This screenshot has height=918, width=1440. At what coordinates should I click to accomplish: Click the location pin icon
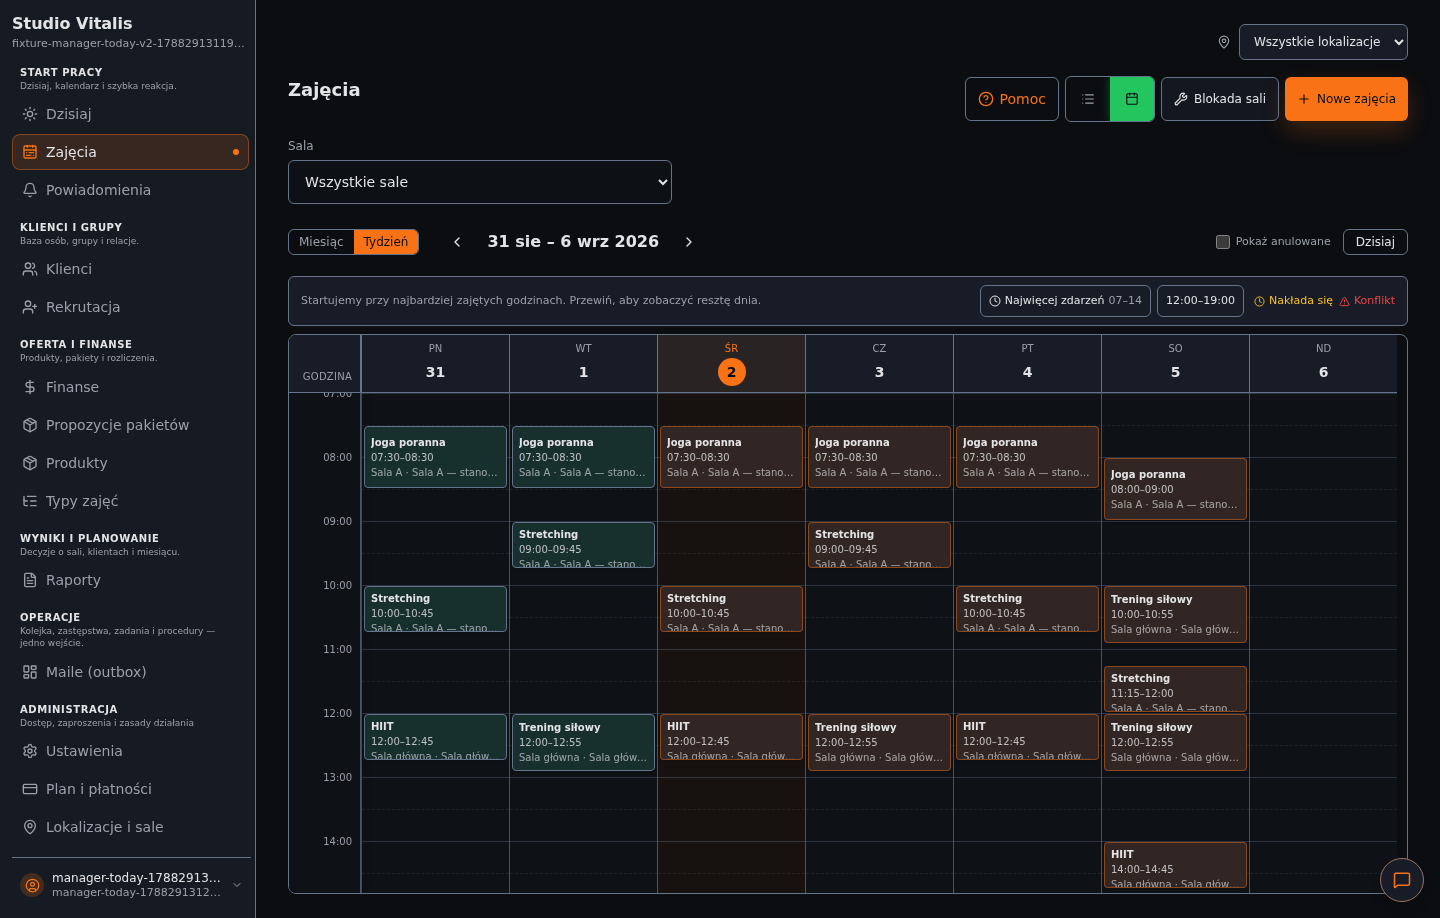(1224, 42)
